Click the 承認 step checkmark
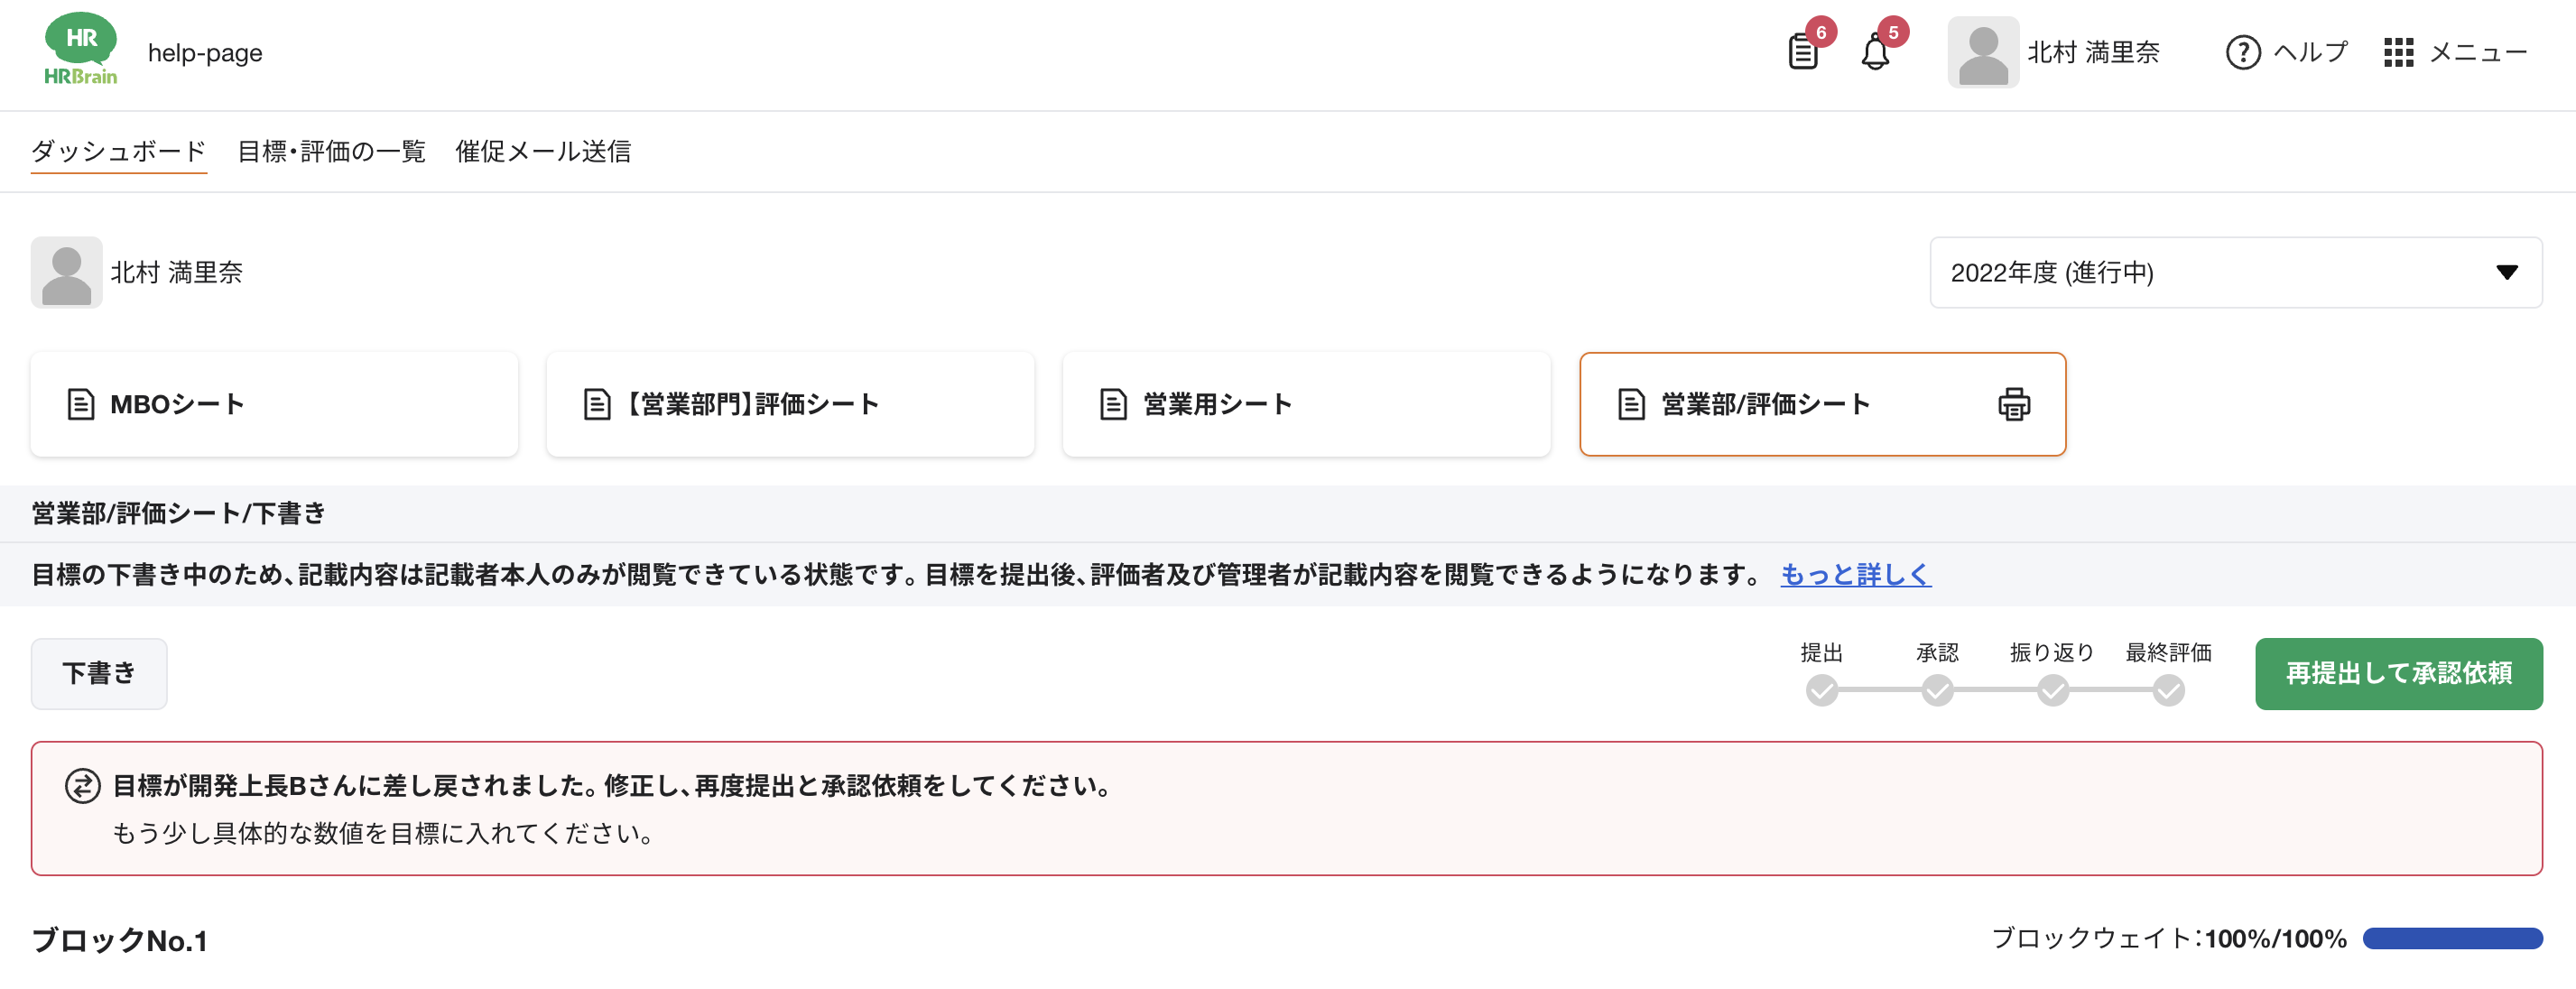This screenshot has height=989, width=2576. tap(1937, 690)
